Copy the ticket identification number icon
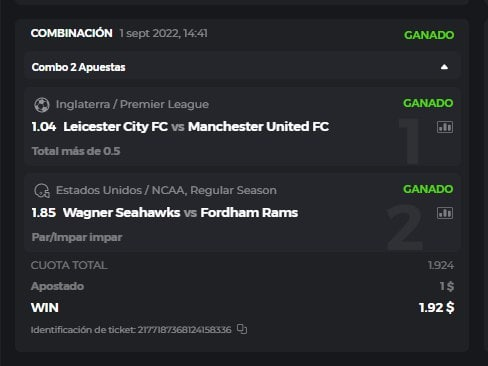The height and width of the screenshot is (366, 488). pyautogui.click(x=242, y=329)
